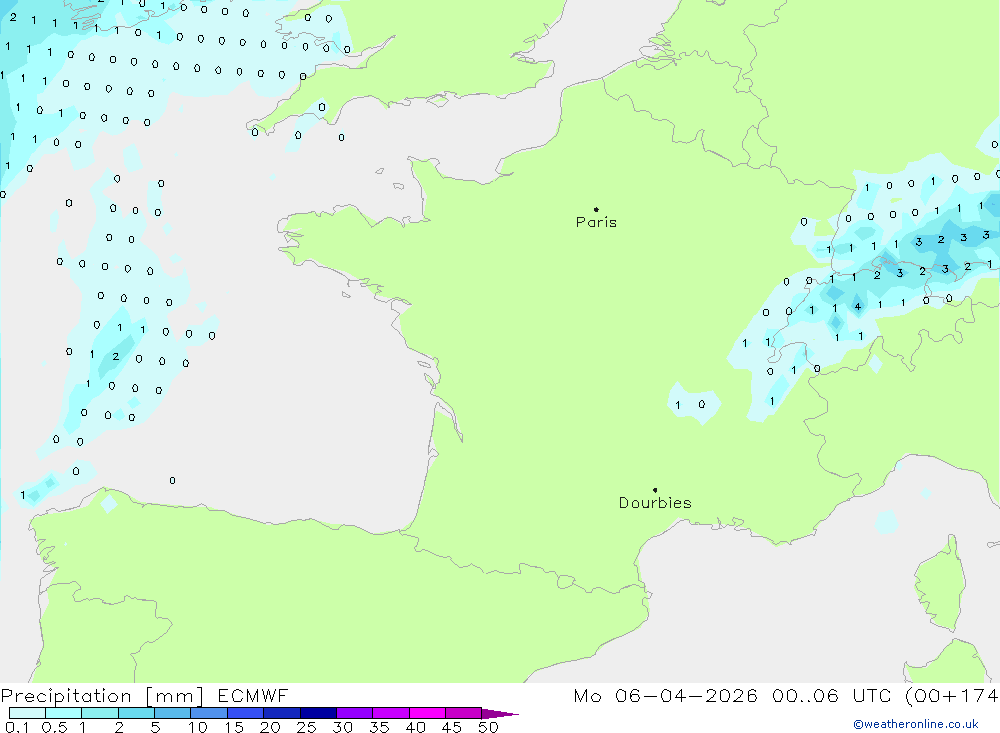Click the magenta swatch between 35 and 40

point(391,713)
